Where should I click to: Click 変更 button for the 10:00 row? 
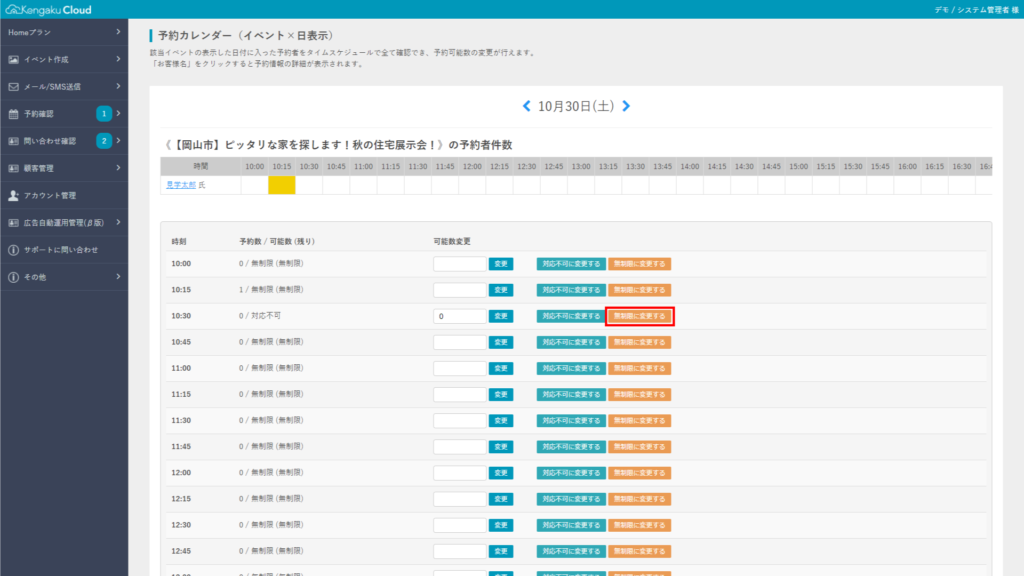[501, 264]
